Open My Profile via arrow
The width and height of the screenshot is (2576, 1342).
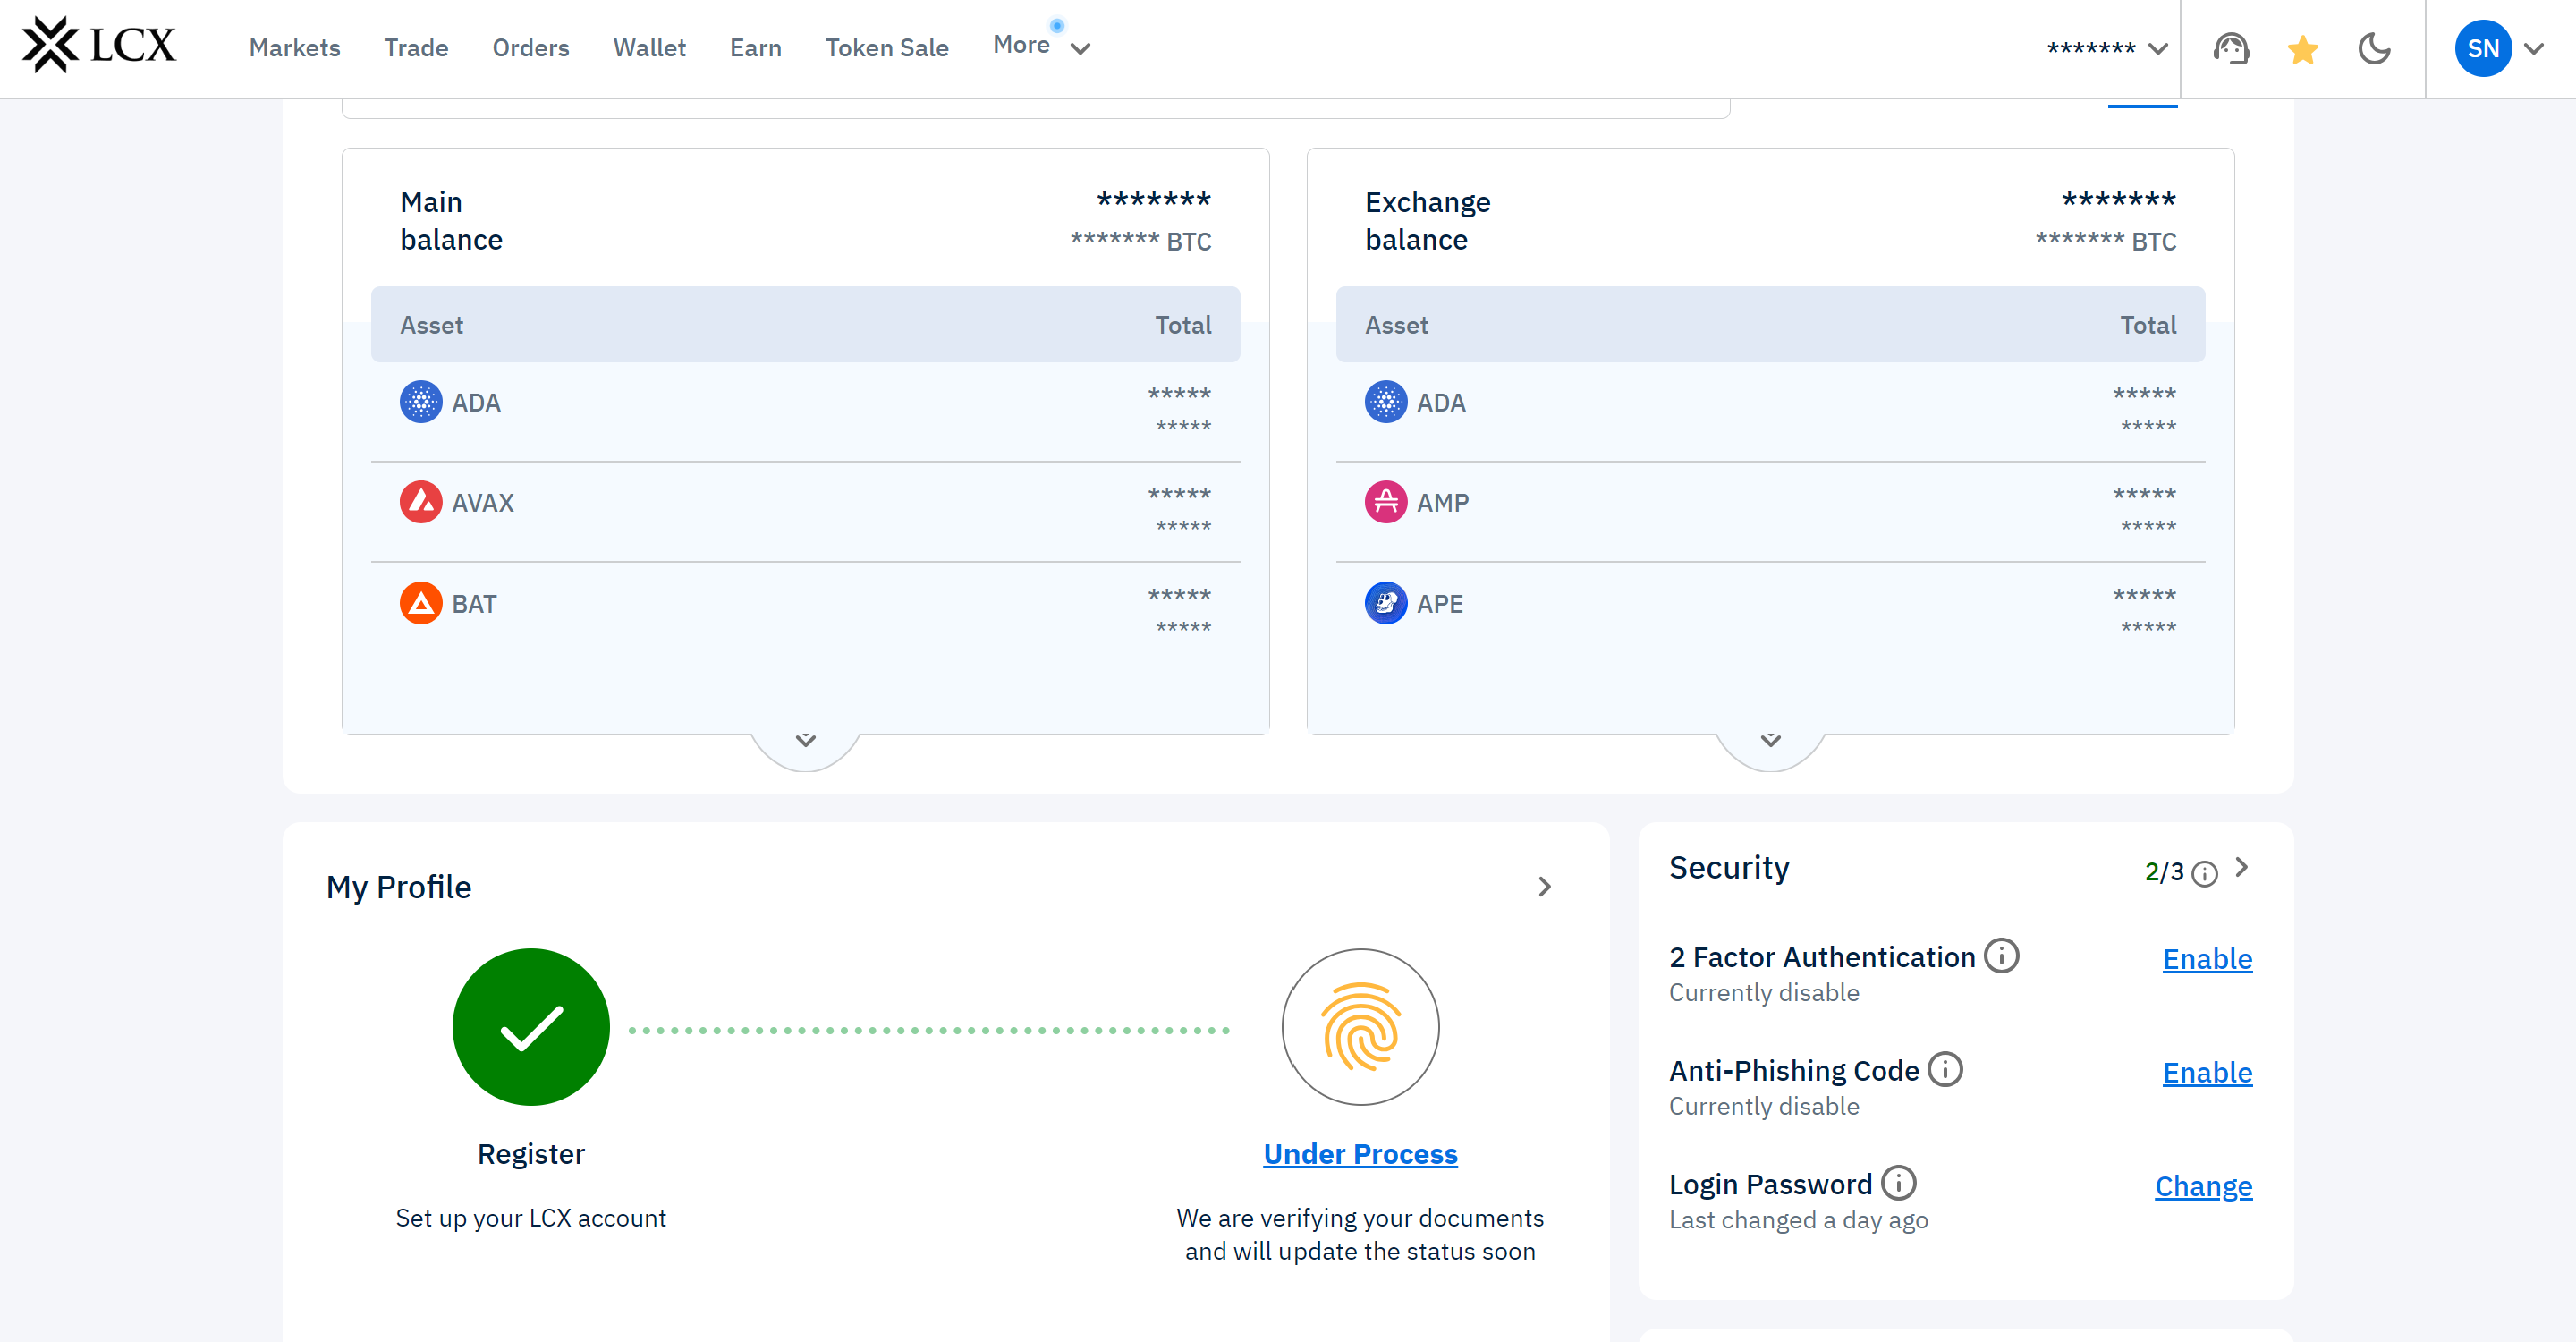pyautogui.click(x=1544, y=887)
